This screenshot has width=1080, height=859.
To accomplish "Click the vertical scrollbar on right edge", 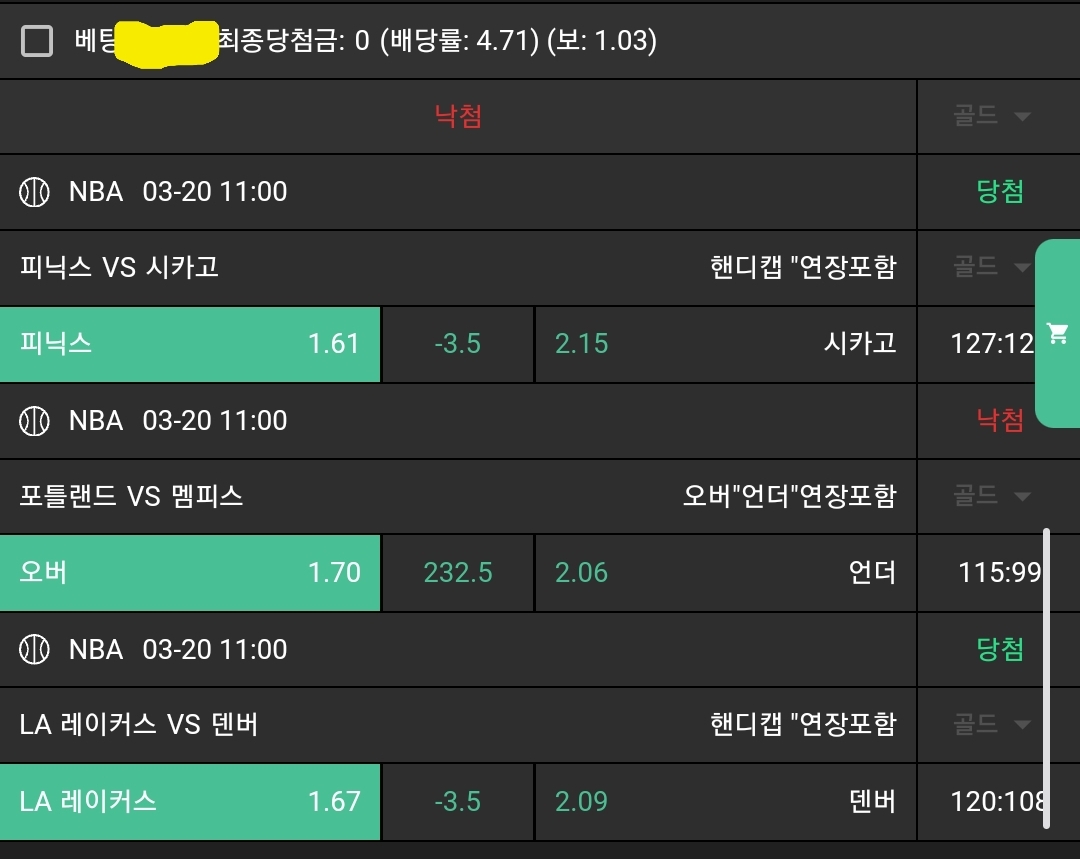I will 1046,678.
